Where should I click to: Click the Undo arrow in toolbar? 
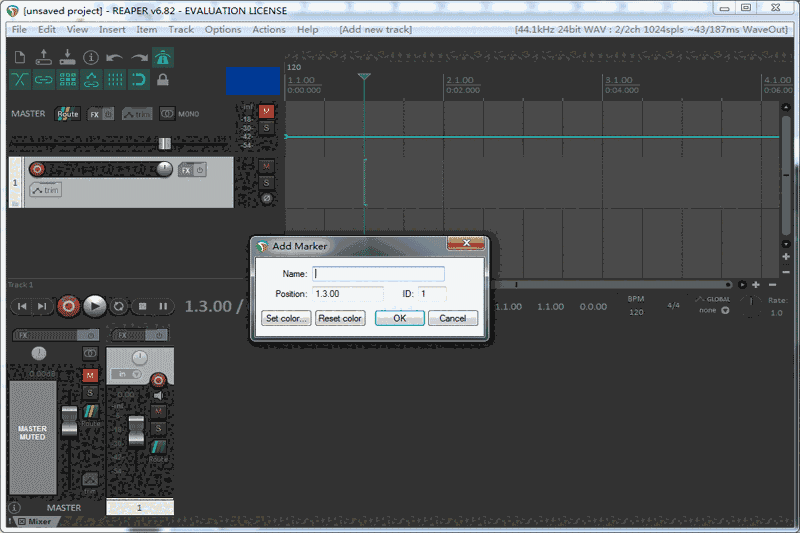point(115,57)
